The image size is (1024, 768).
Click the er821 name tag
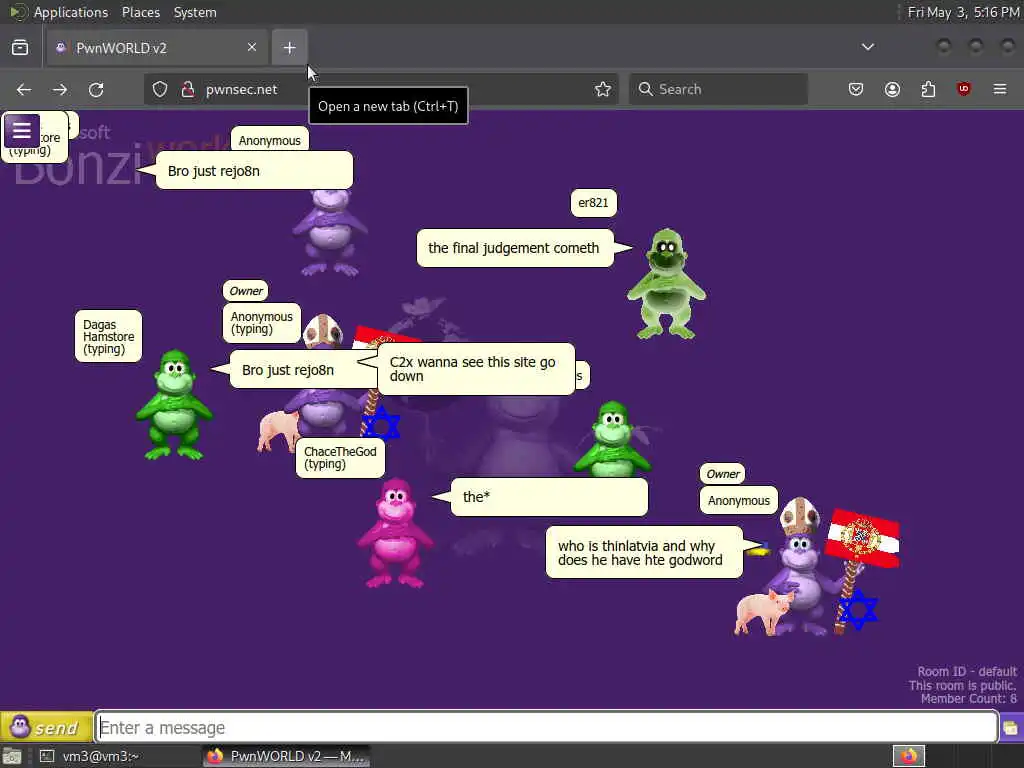tap(593, 203)
